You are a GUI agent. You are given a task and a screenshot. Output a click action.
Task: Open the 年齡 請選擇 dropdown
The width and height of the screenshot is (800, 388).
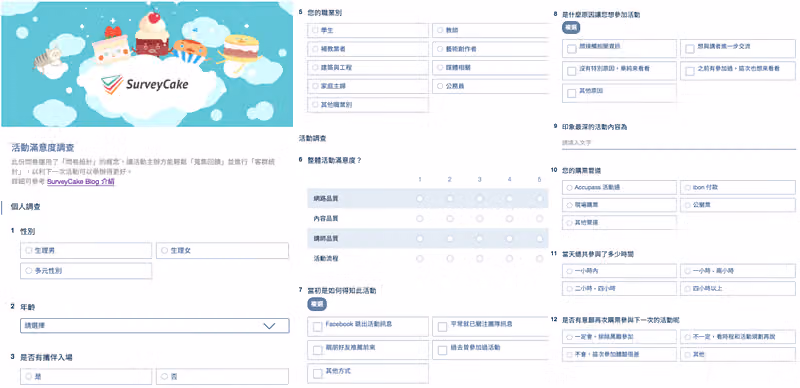click(155, 326)
